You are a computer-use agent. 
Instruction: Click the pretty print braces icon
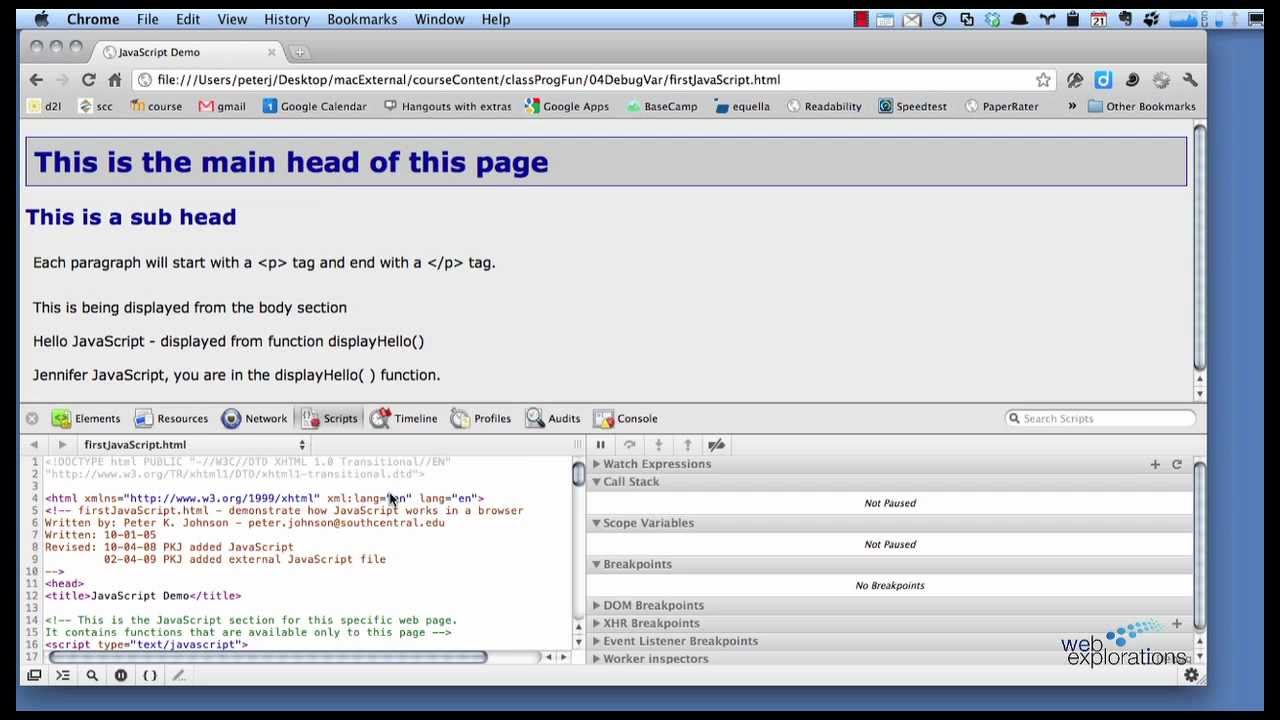150,676
